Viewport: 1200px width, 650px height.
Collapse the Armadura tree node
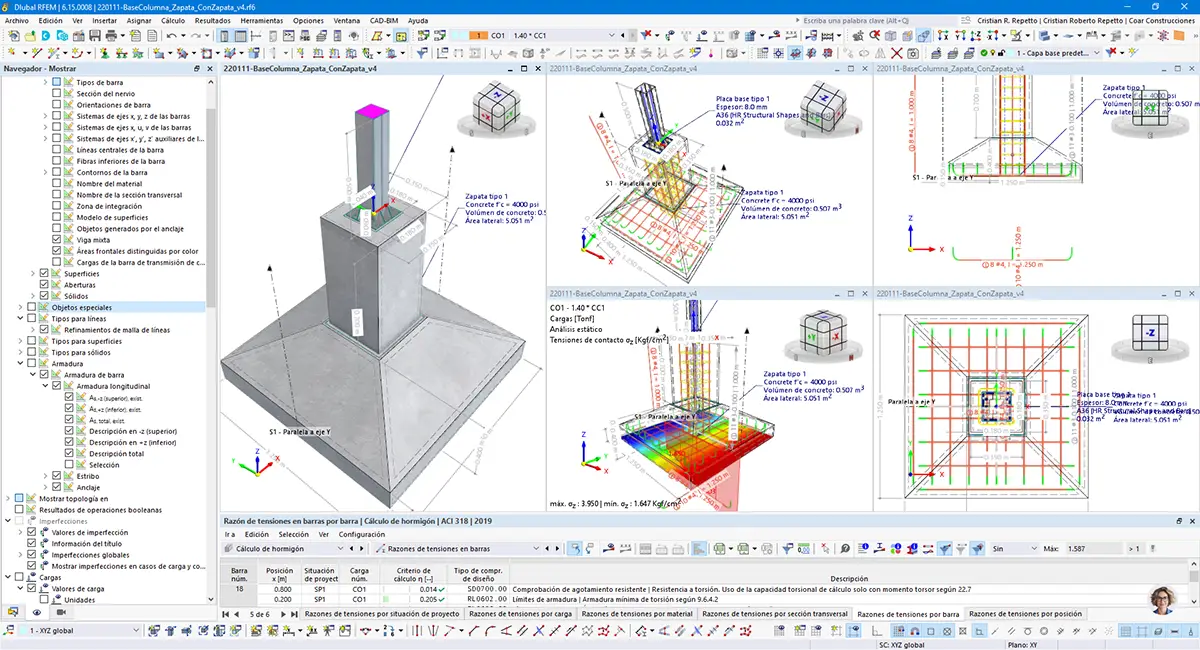[x=19, y=363]
